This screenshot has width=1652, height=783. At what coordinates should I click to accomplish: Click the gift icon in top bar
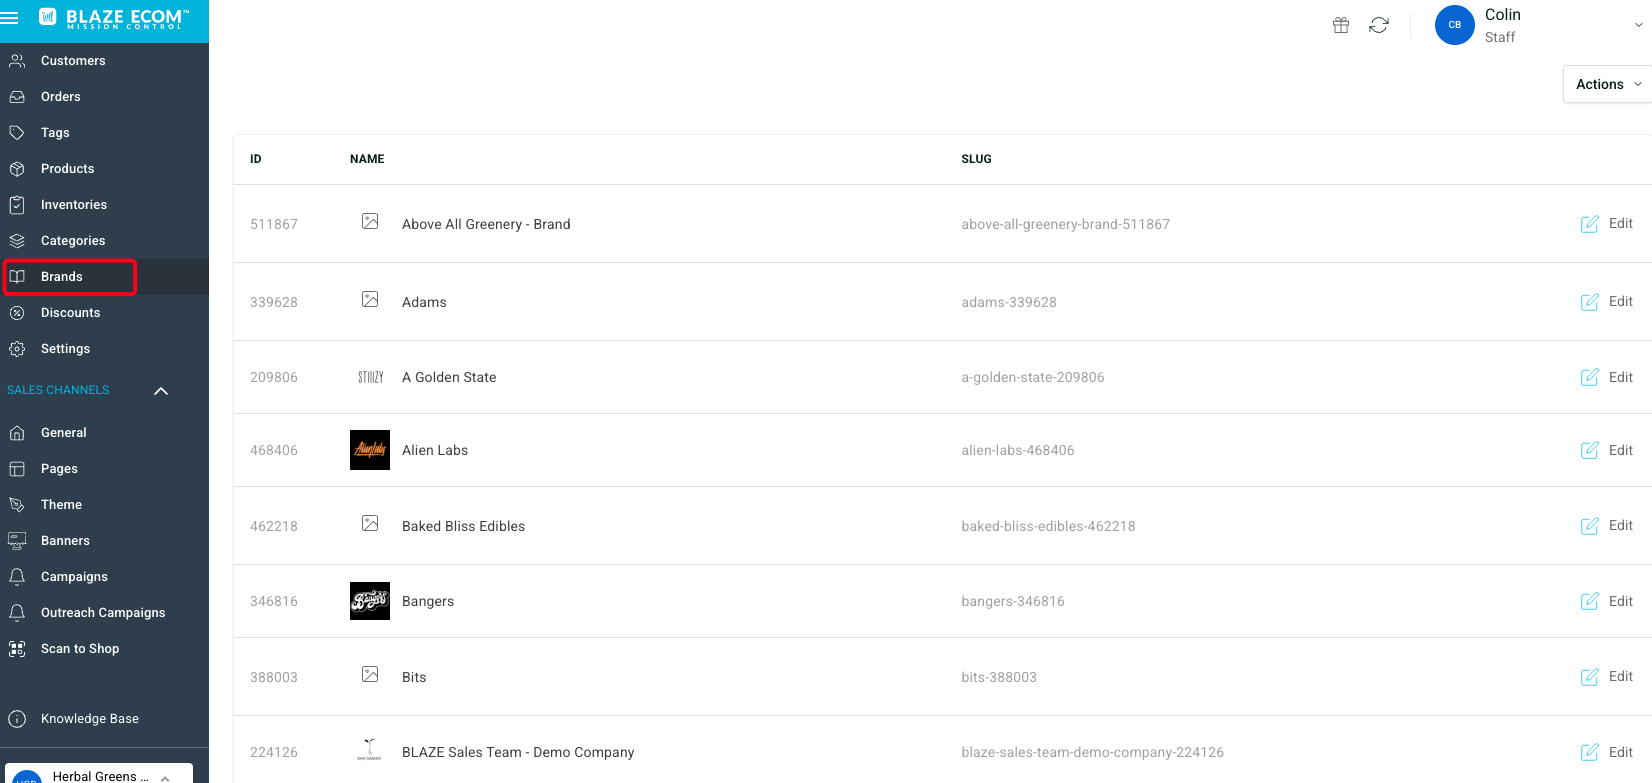(x=1341, y=25)
